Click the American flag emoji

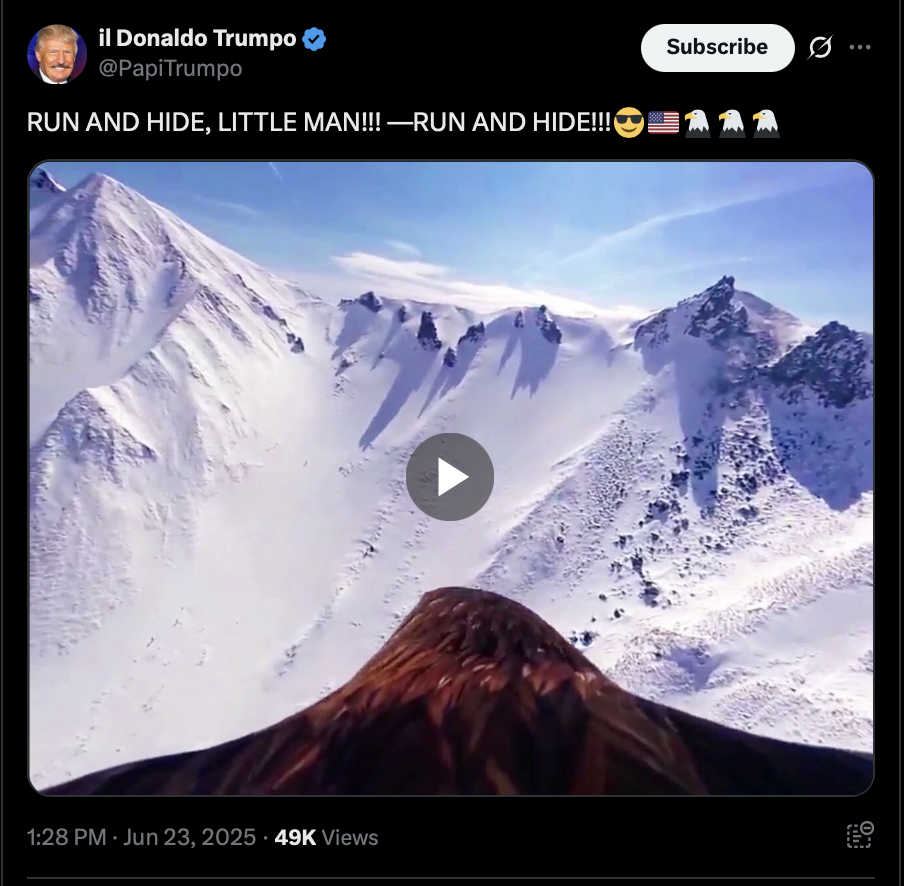click(663, 122)
